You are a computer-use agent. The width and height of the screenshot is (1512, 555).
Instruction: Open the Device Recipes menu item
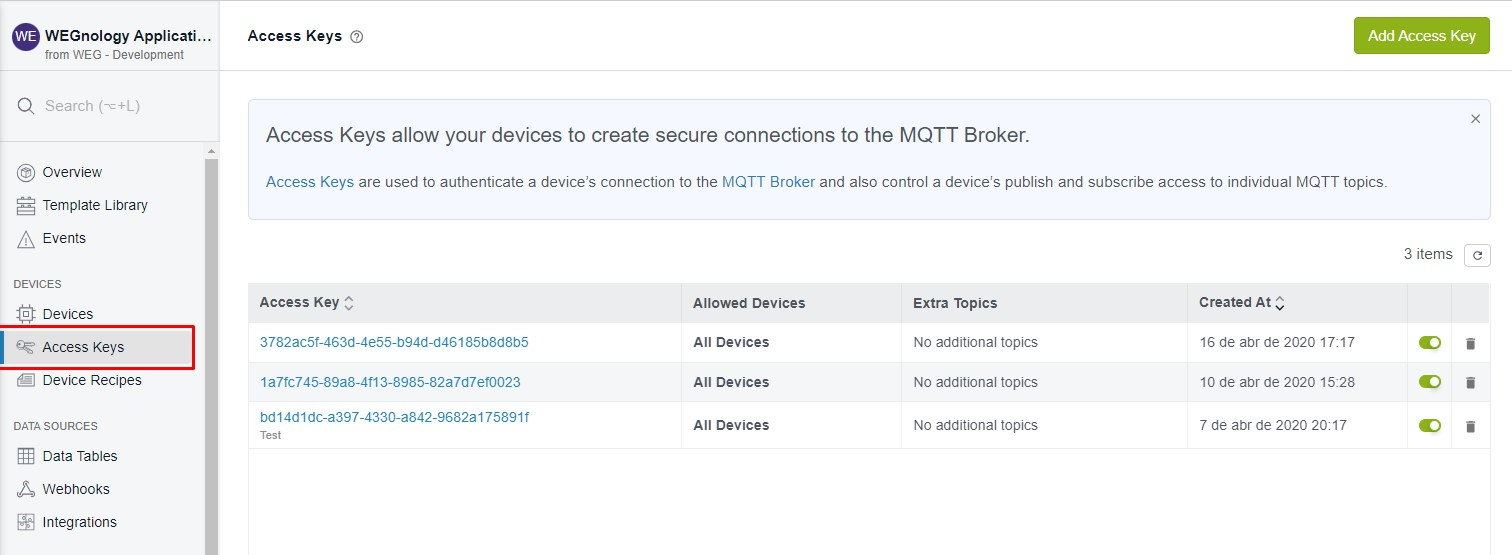[x=92, y=380]
